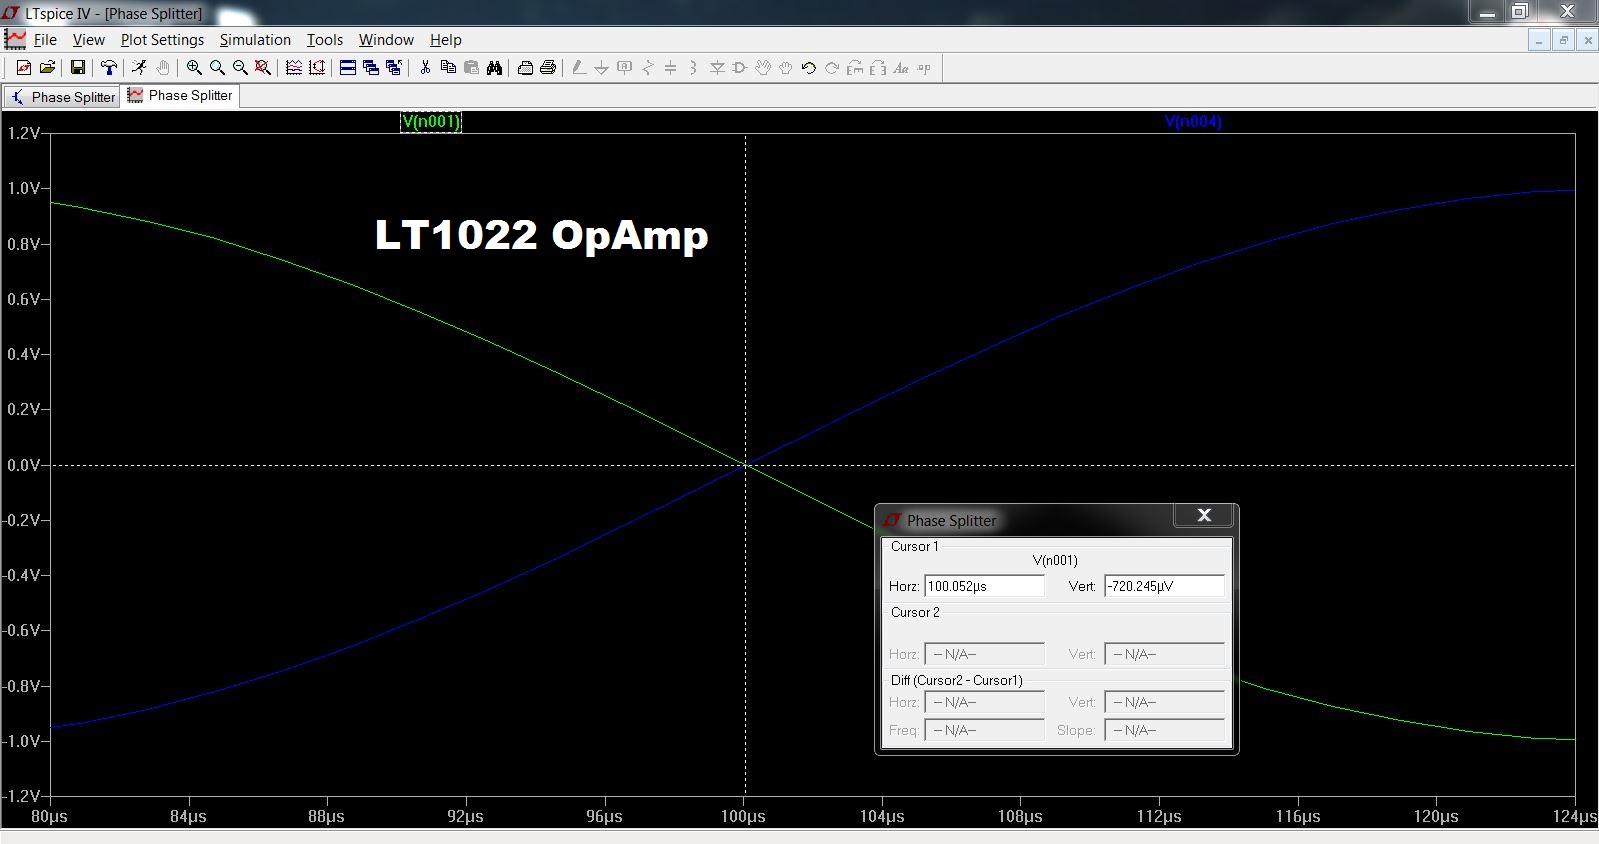
Task: Click the Halt simulation hand icon
Action: tap(162, 68)
